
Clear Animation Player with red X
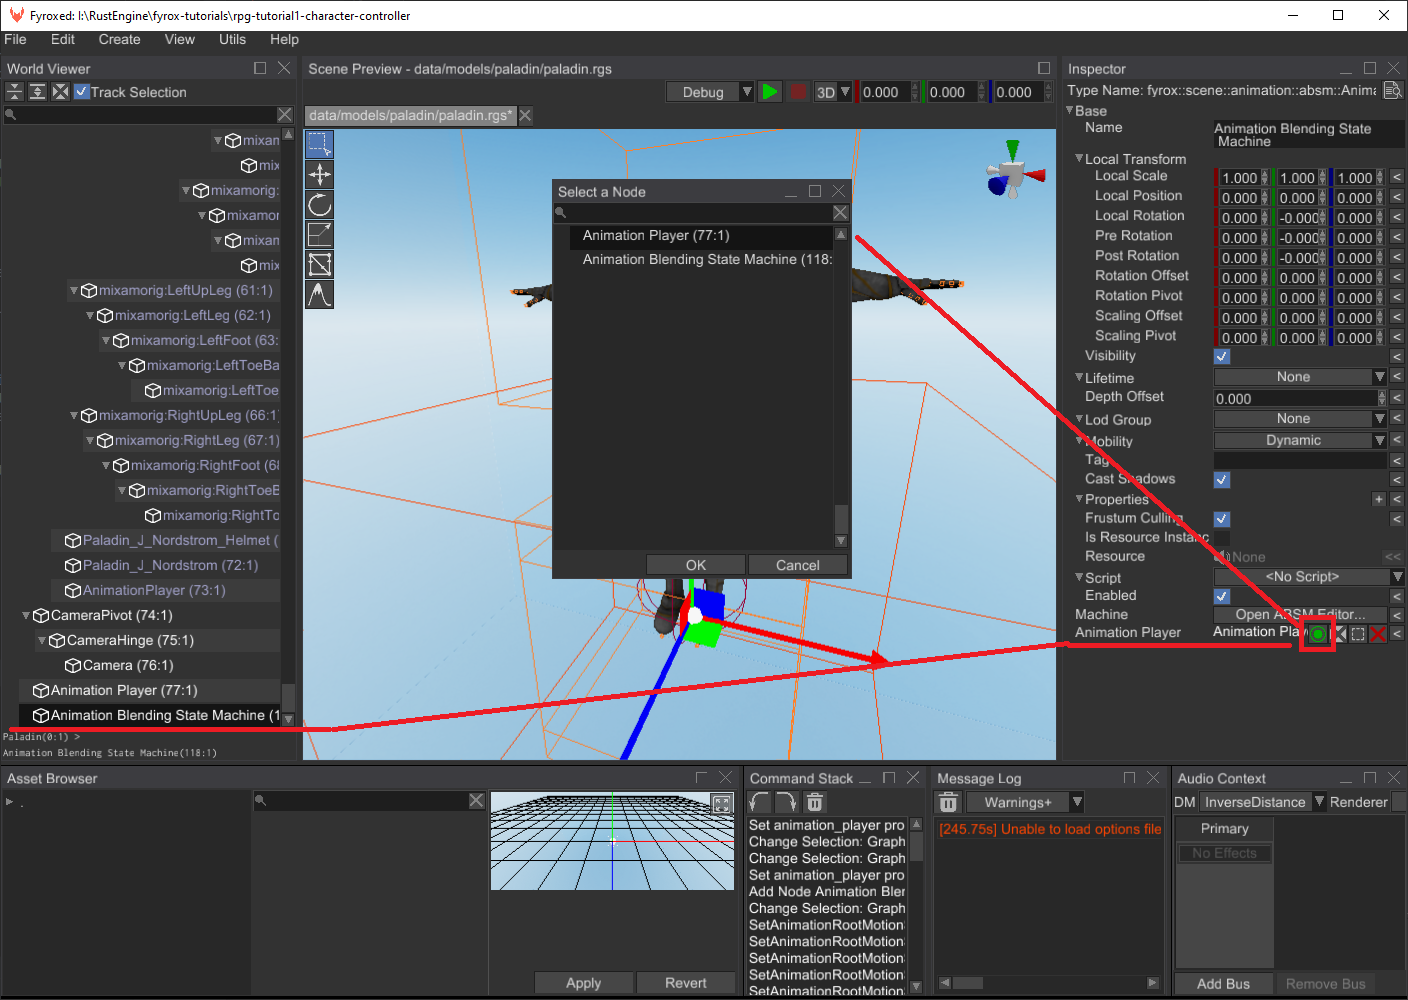coord(1378,634)
